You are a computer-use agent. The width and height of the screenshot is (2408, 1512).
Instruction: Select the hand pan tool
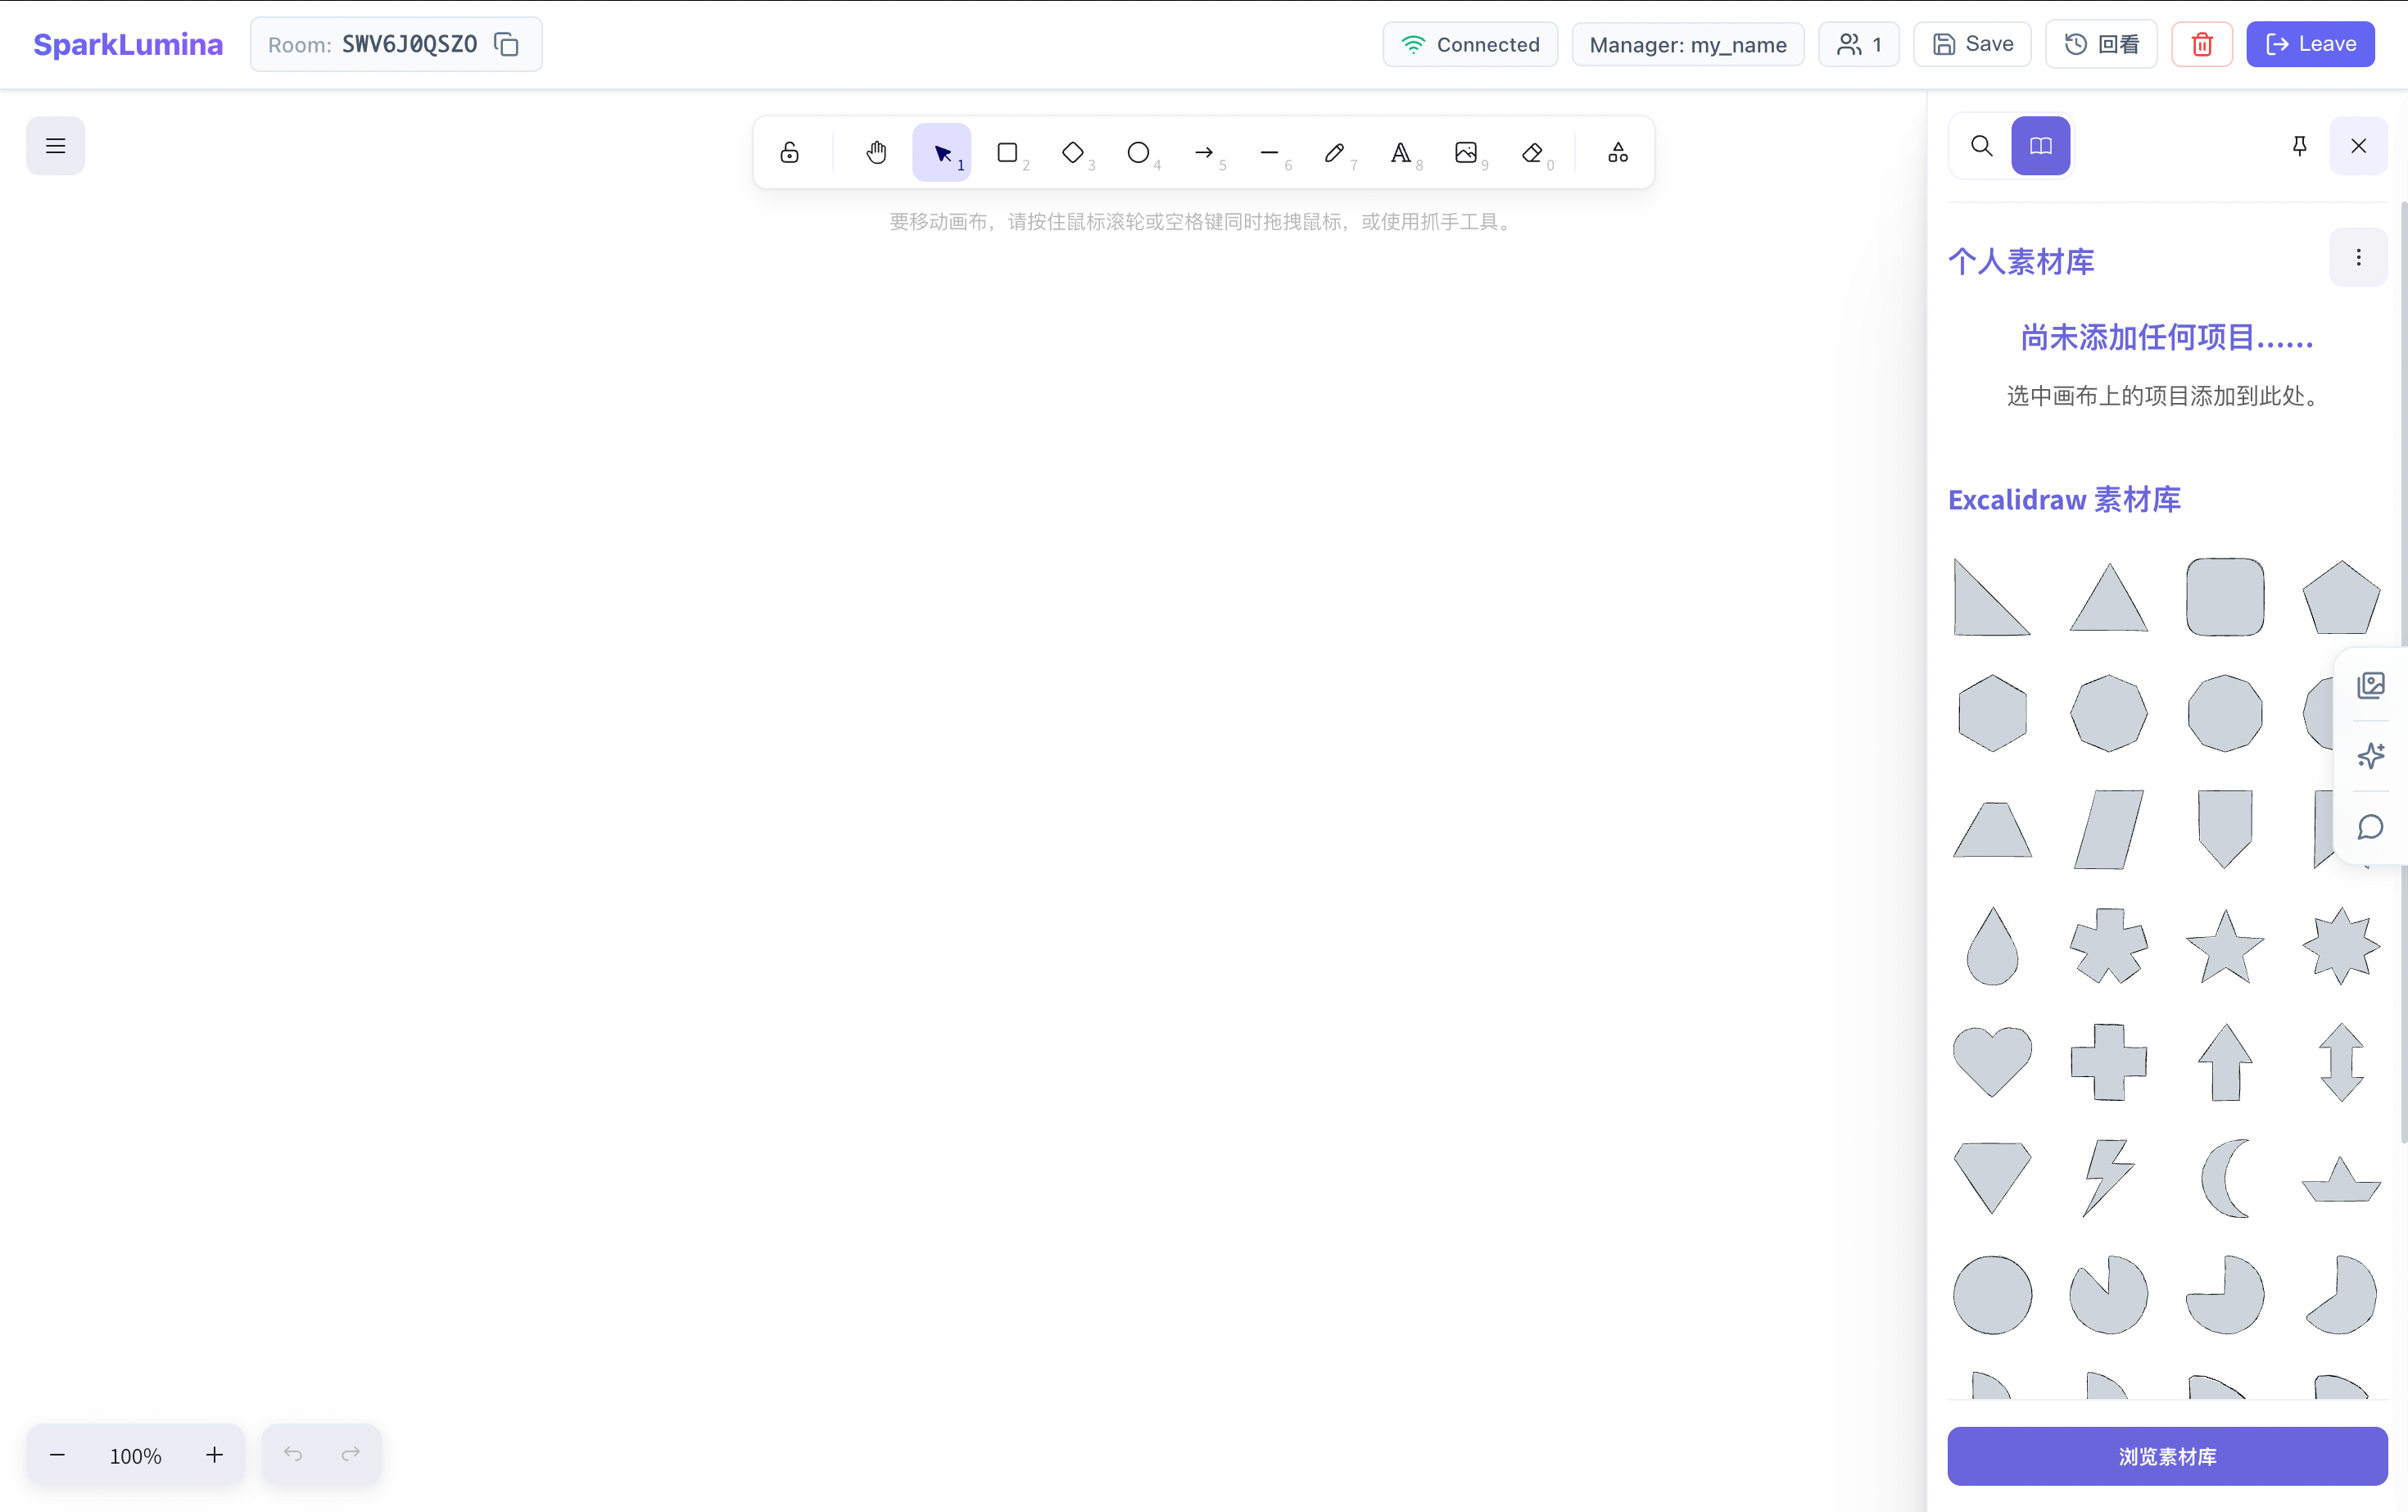pyautogui.click(x=876, y=152)
